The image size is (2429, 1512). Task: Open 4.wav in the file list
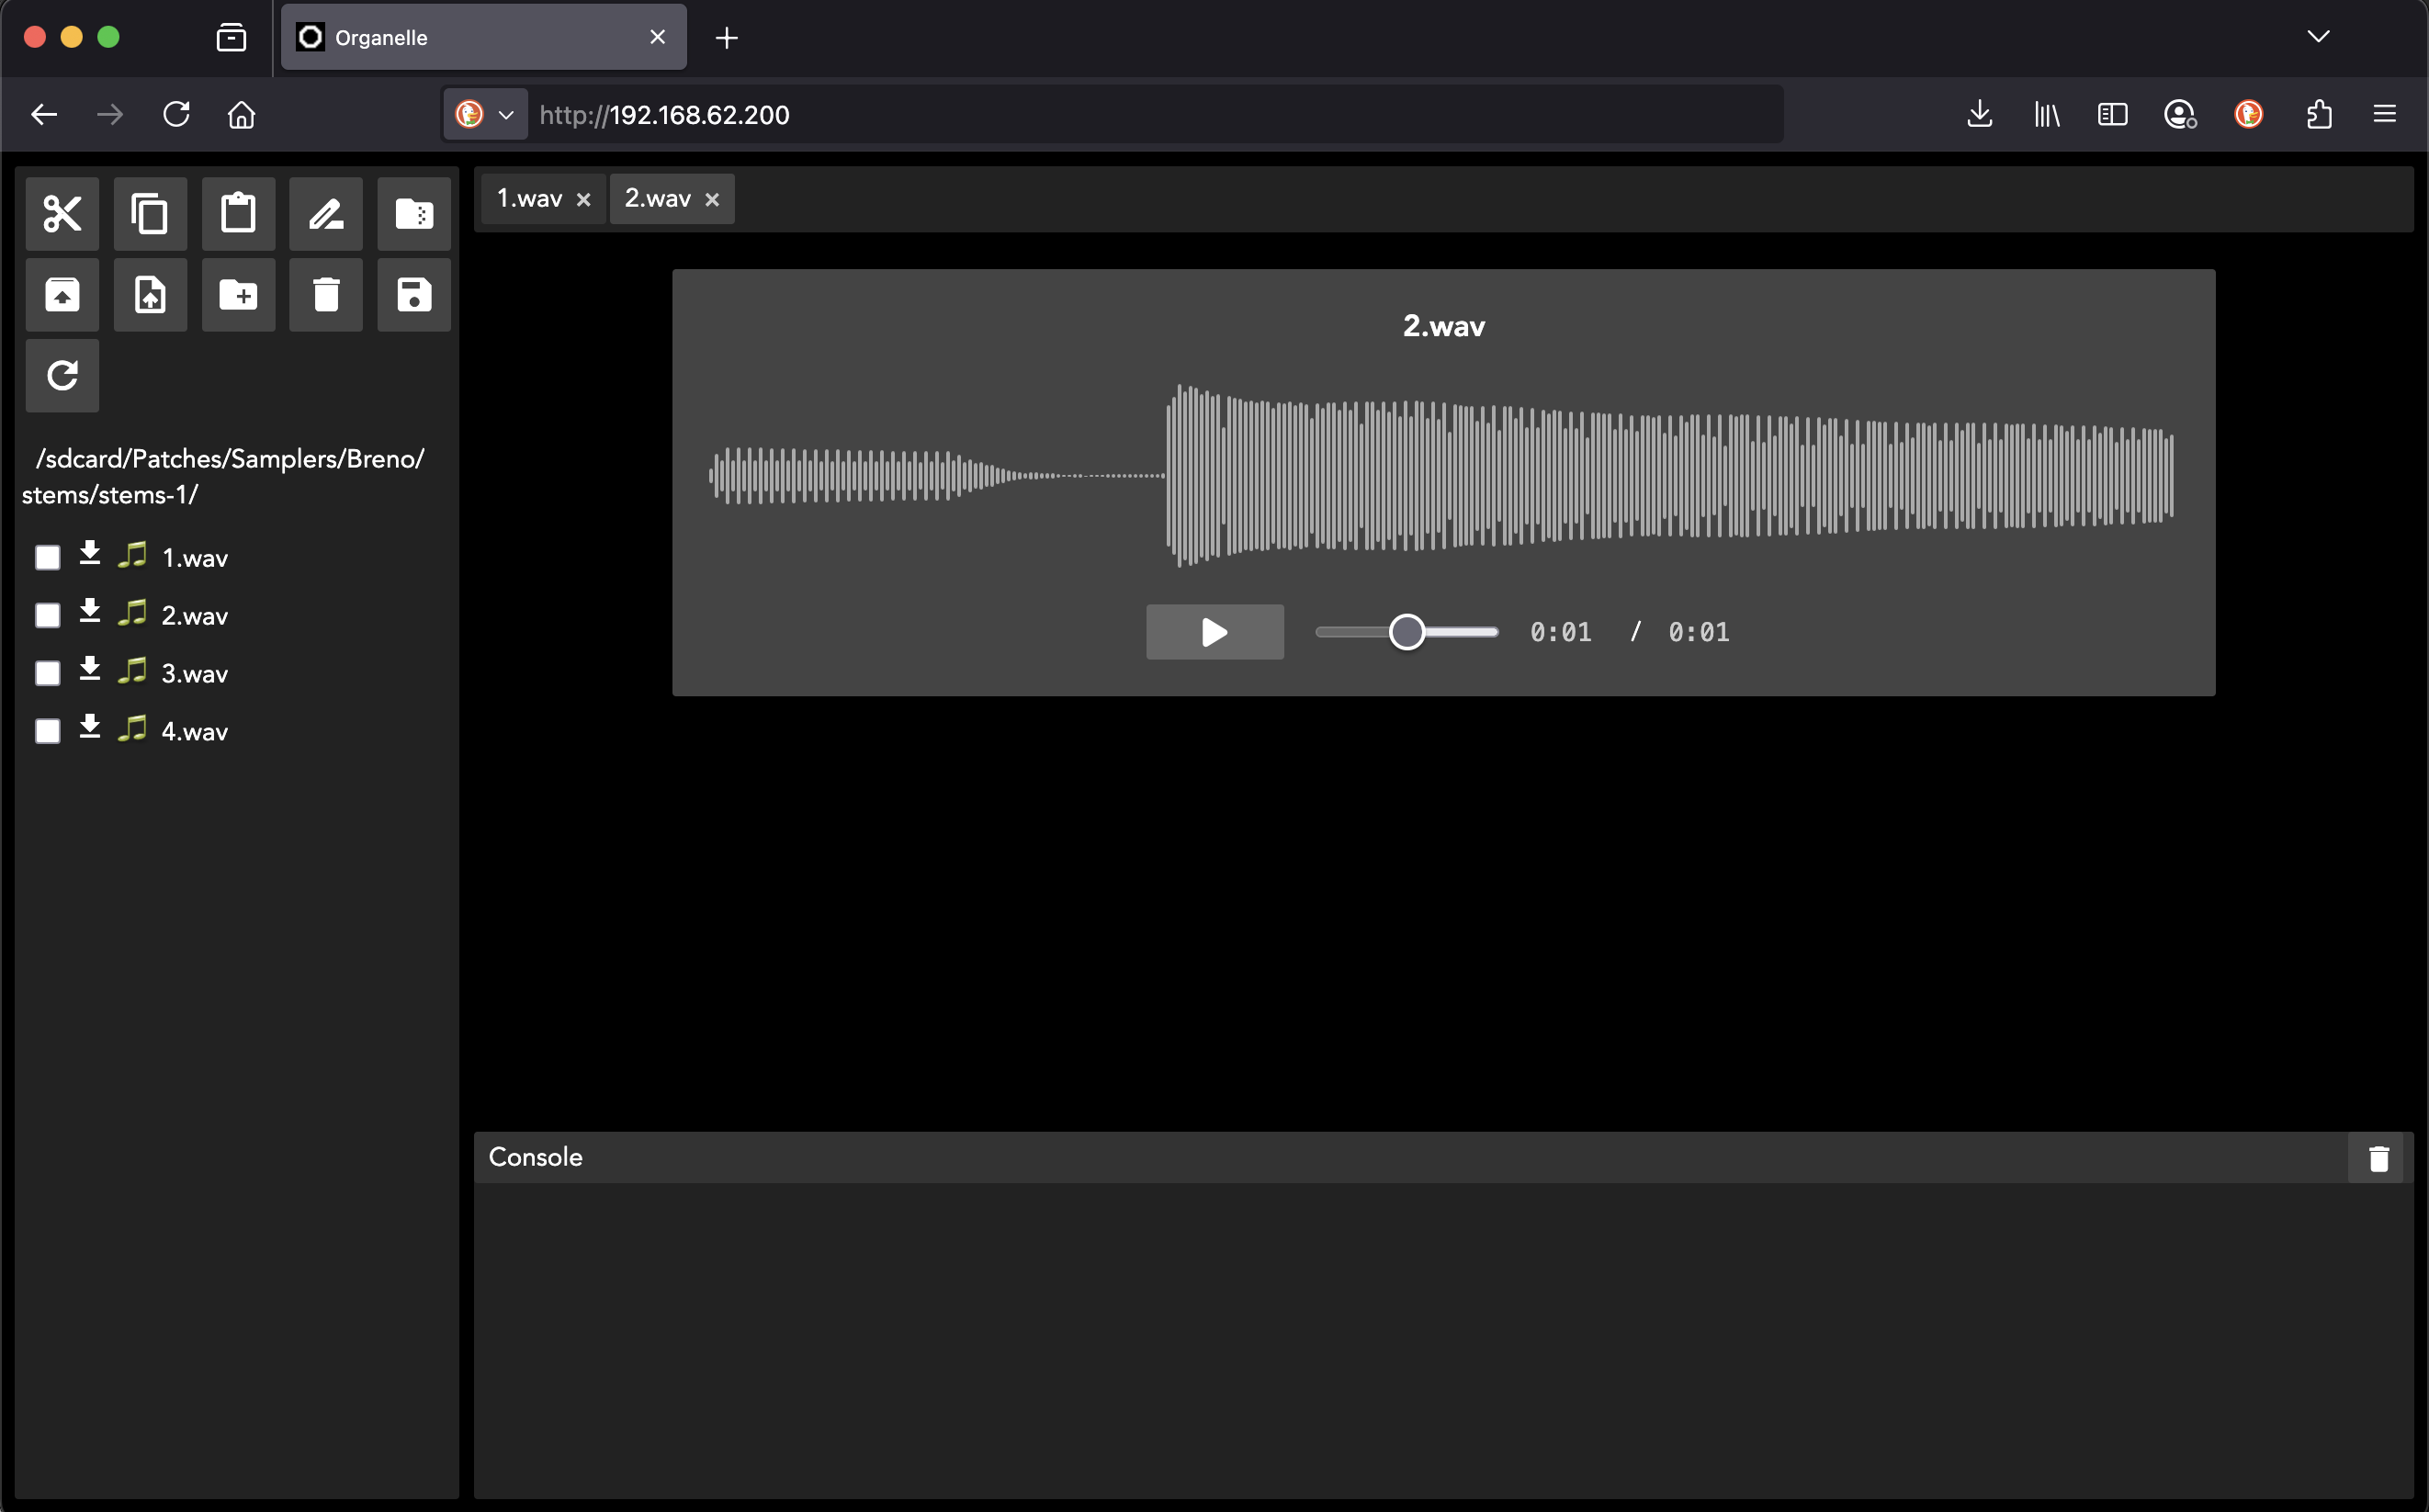[x=195, y=731]
